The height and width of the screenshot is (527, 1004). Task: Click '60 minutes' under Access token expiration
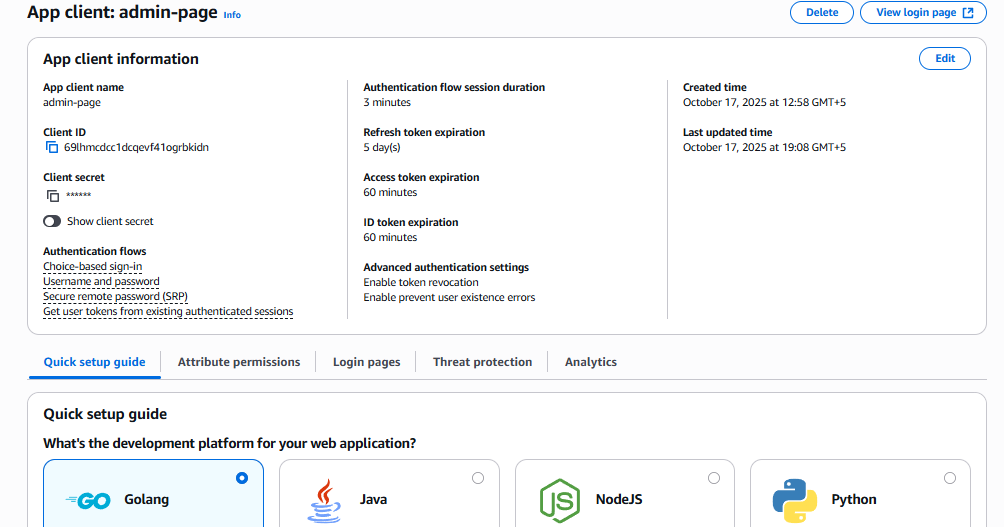coord(390,192)
